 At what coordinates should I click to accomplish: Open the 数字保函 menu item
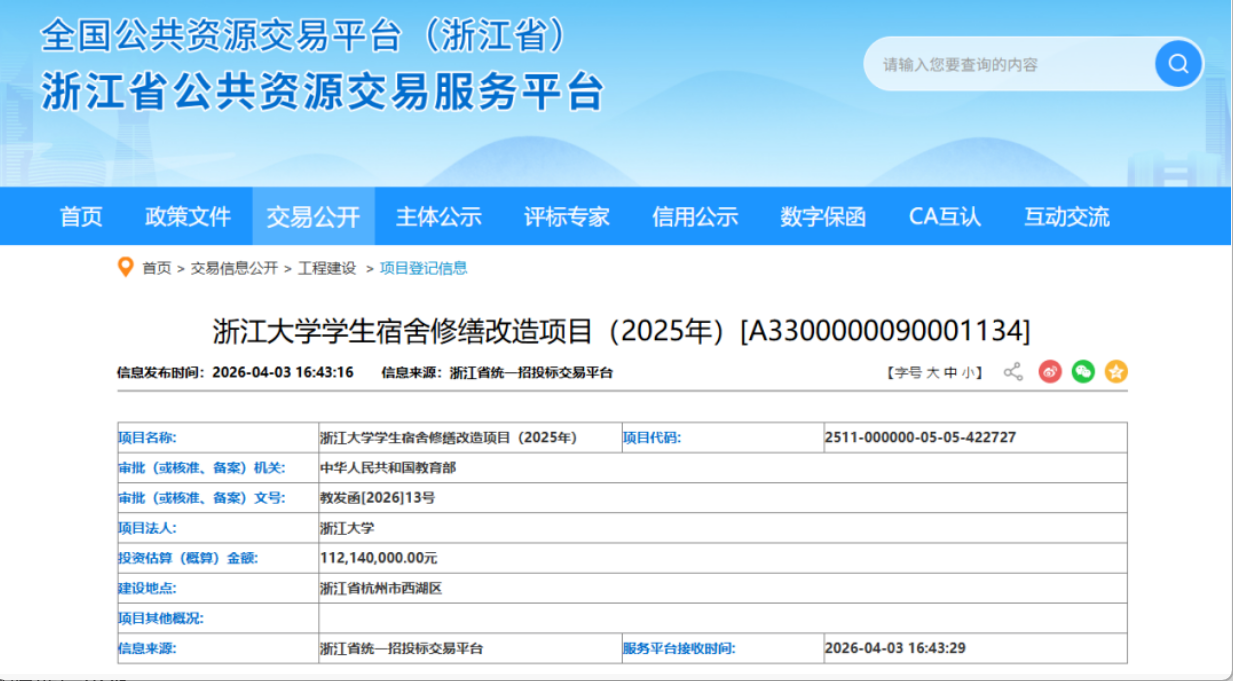823,217
